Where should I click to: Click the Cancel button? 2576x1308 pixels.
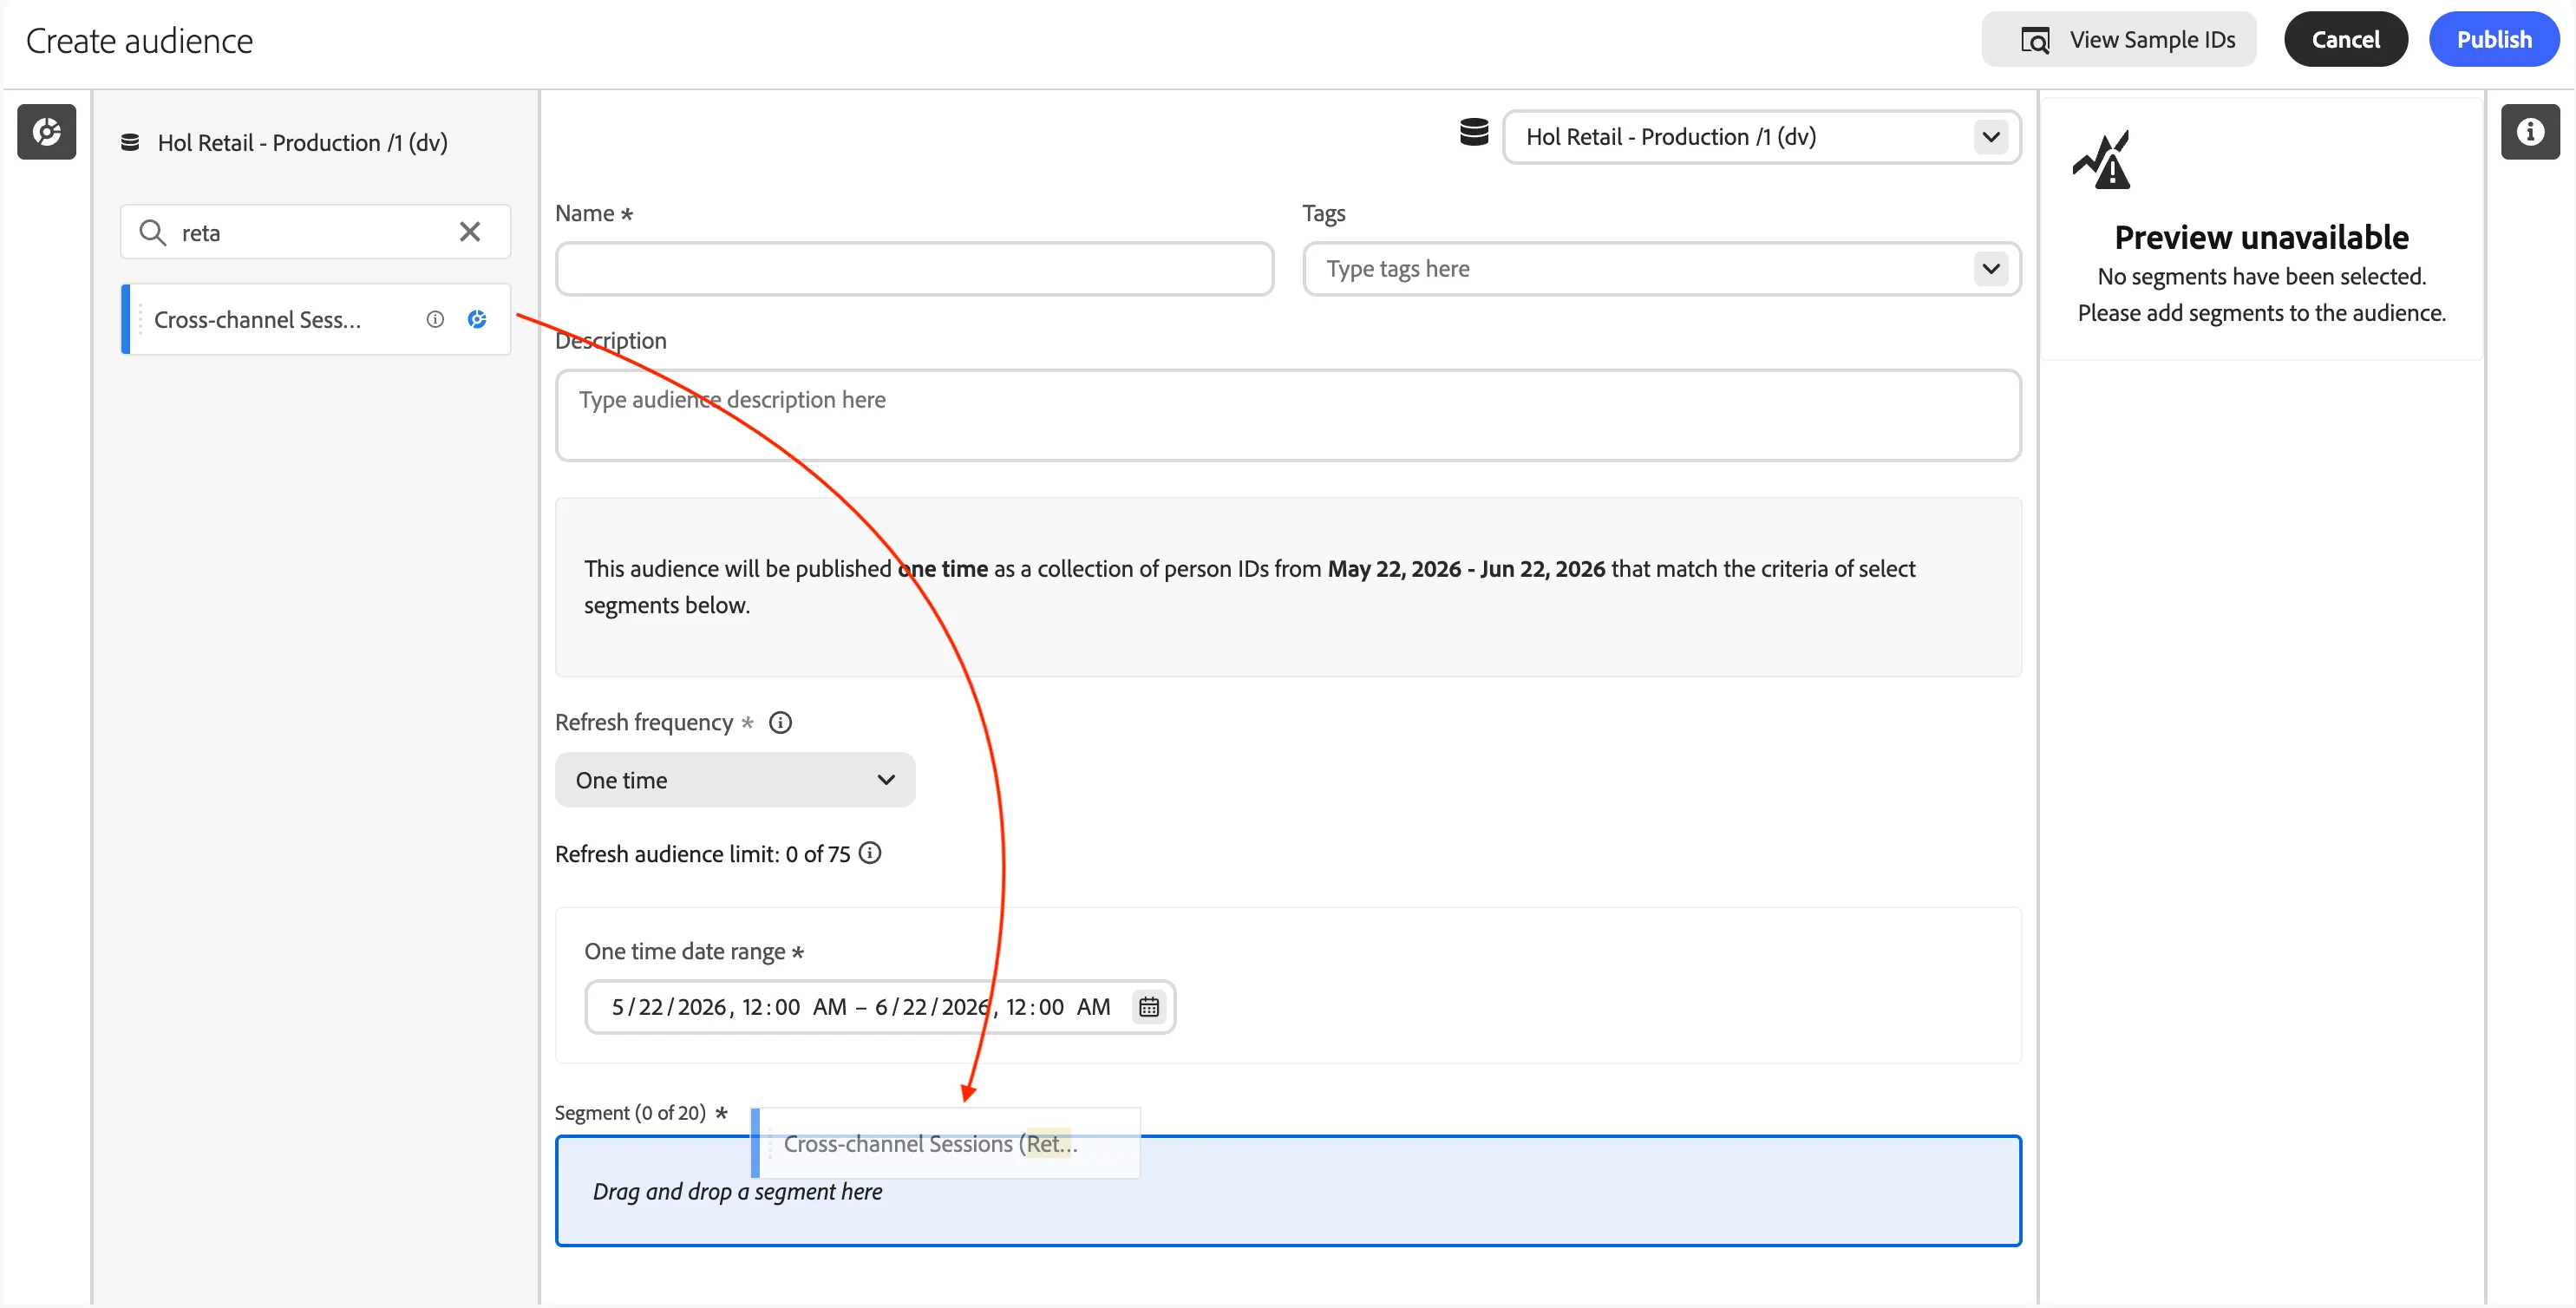click(2345, 39)
